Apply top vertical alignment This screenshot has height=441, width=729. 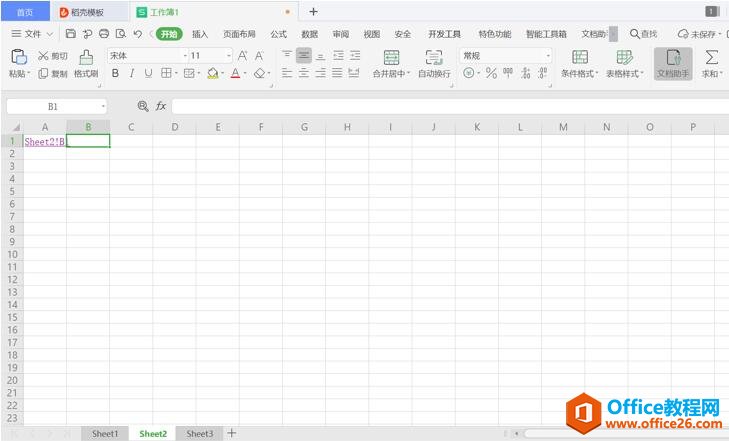point(287,55)
